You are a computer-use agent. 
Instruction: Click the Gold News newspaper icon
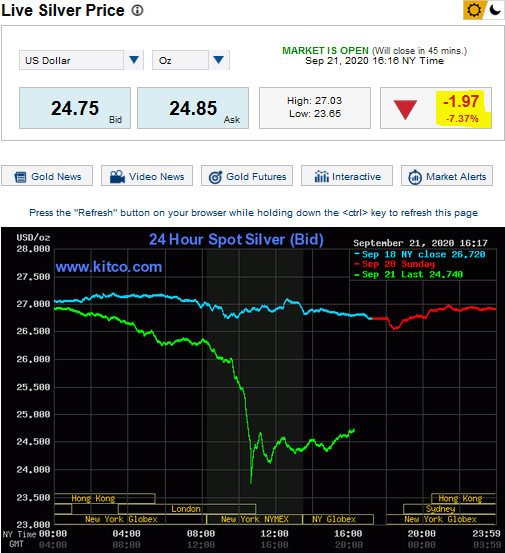point(20,177)
